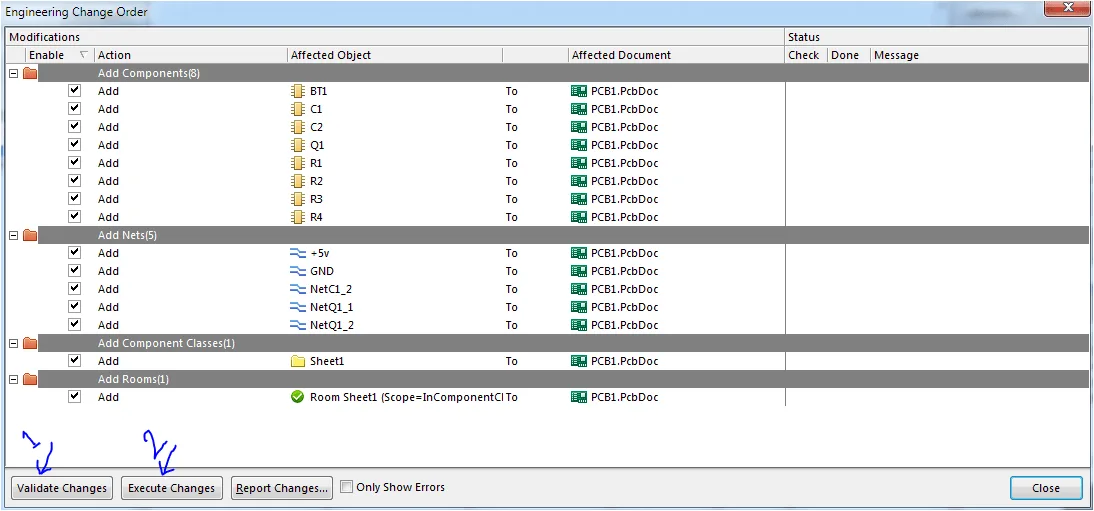Uncheck the enable box for +5v net
Screen dimensions: 1094x511
pyautogui.click(x=75, y=252)
